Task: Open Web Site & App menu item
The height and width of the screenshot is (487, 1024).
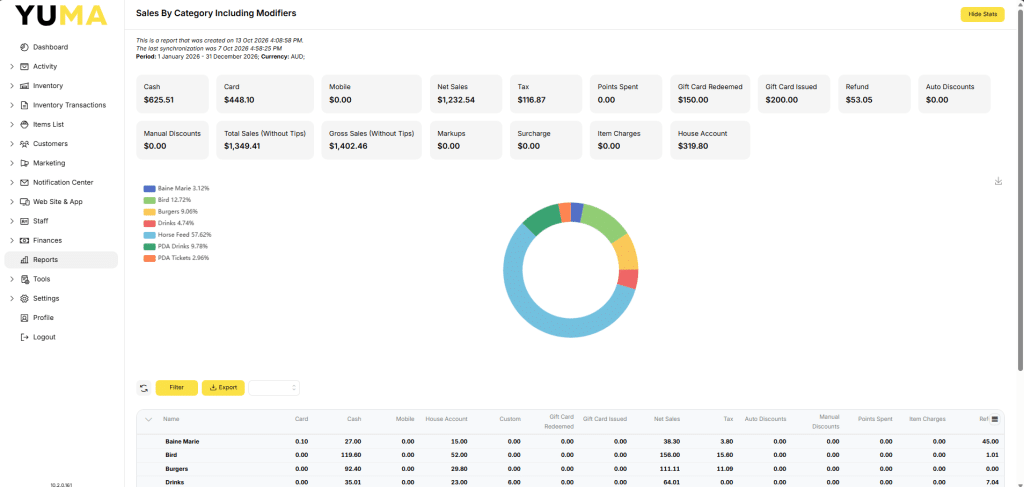Action: tap(61, 202)
